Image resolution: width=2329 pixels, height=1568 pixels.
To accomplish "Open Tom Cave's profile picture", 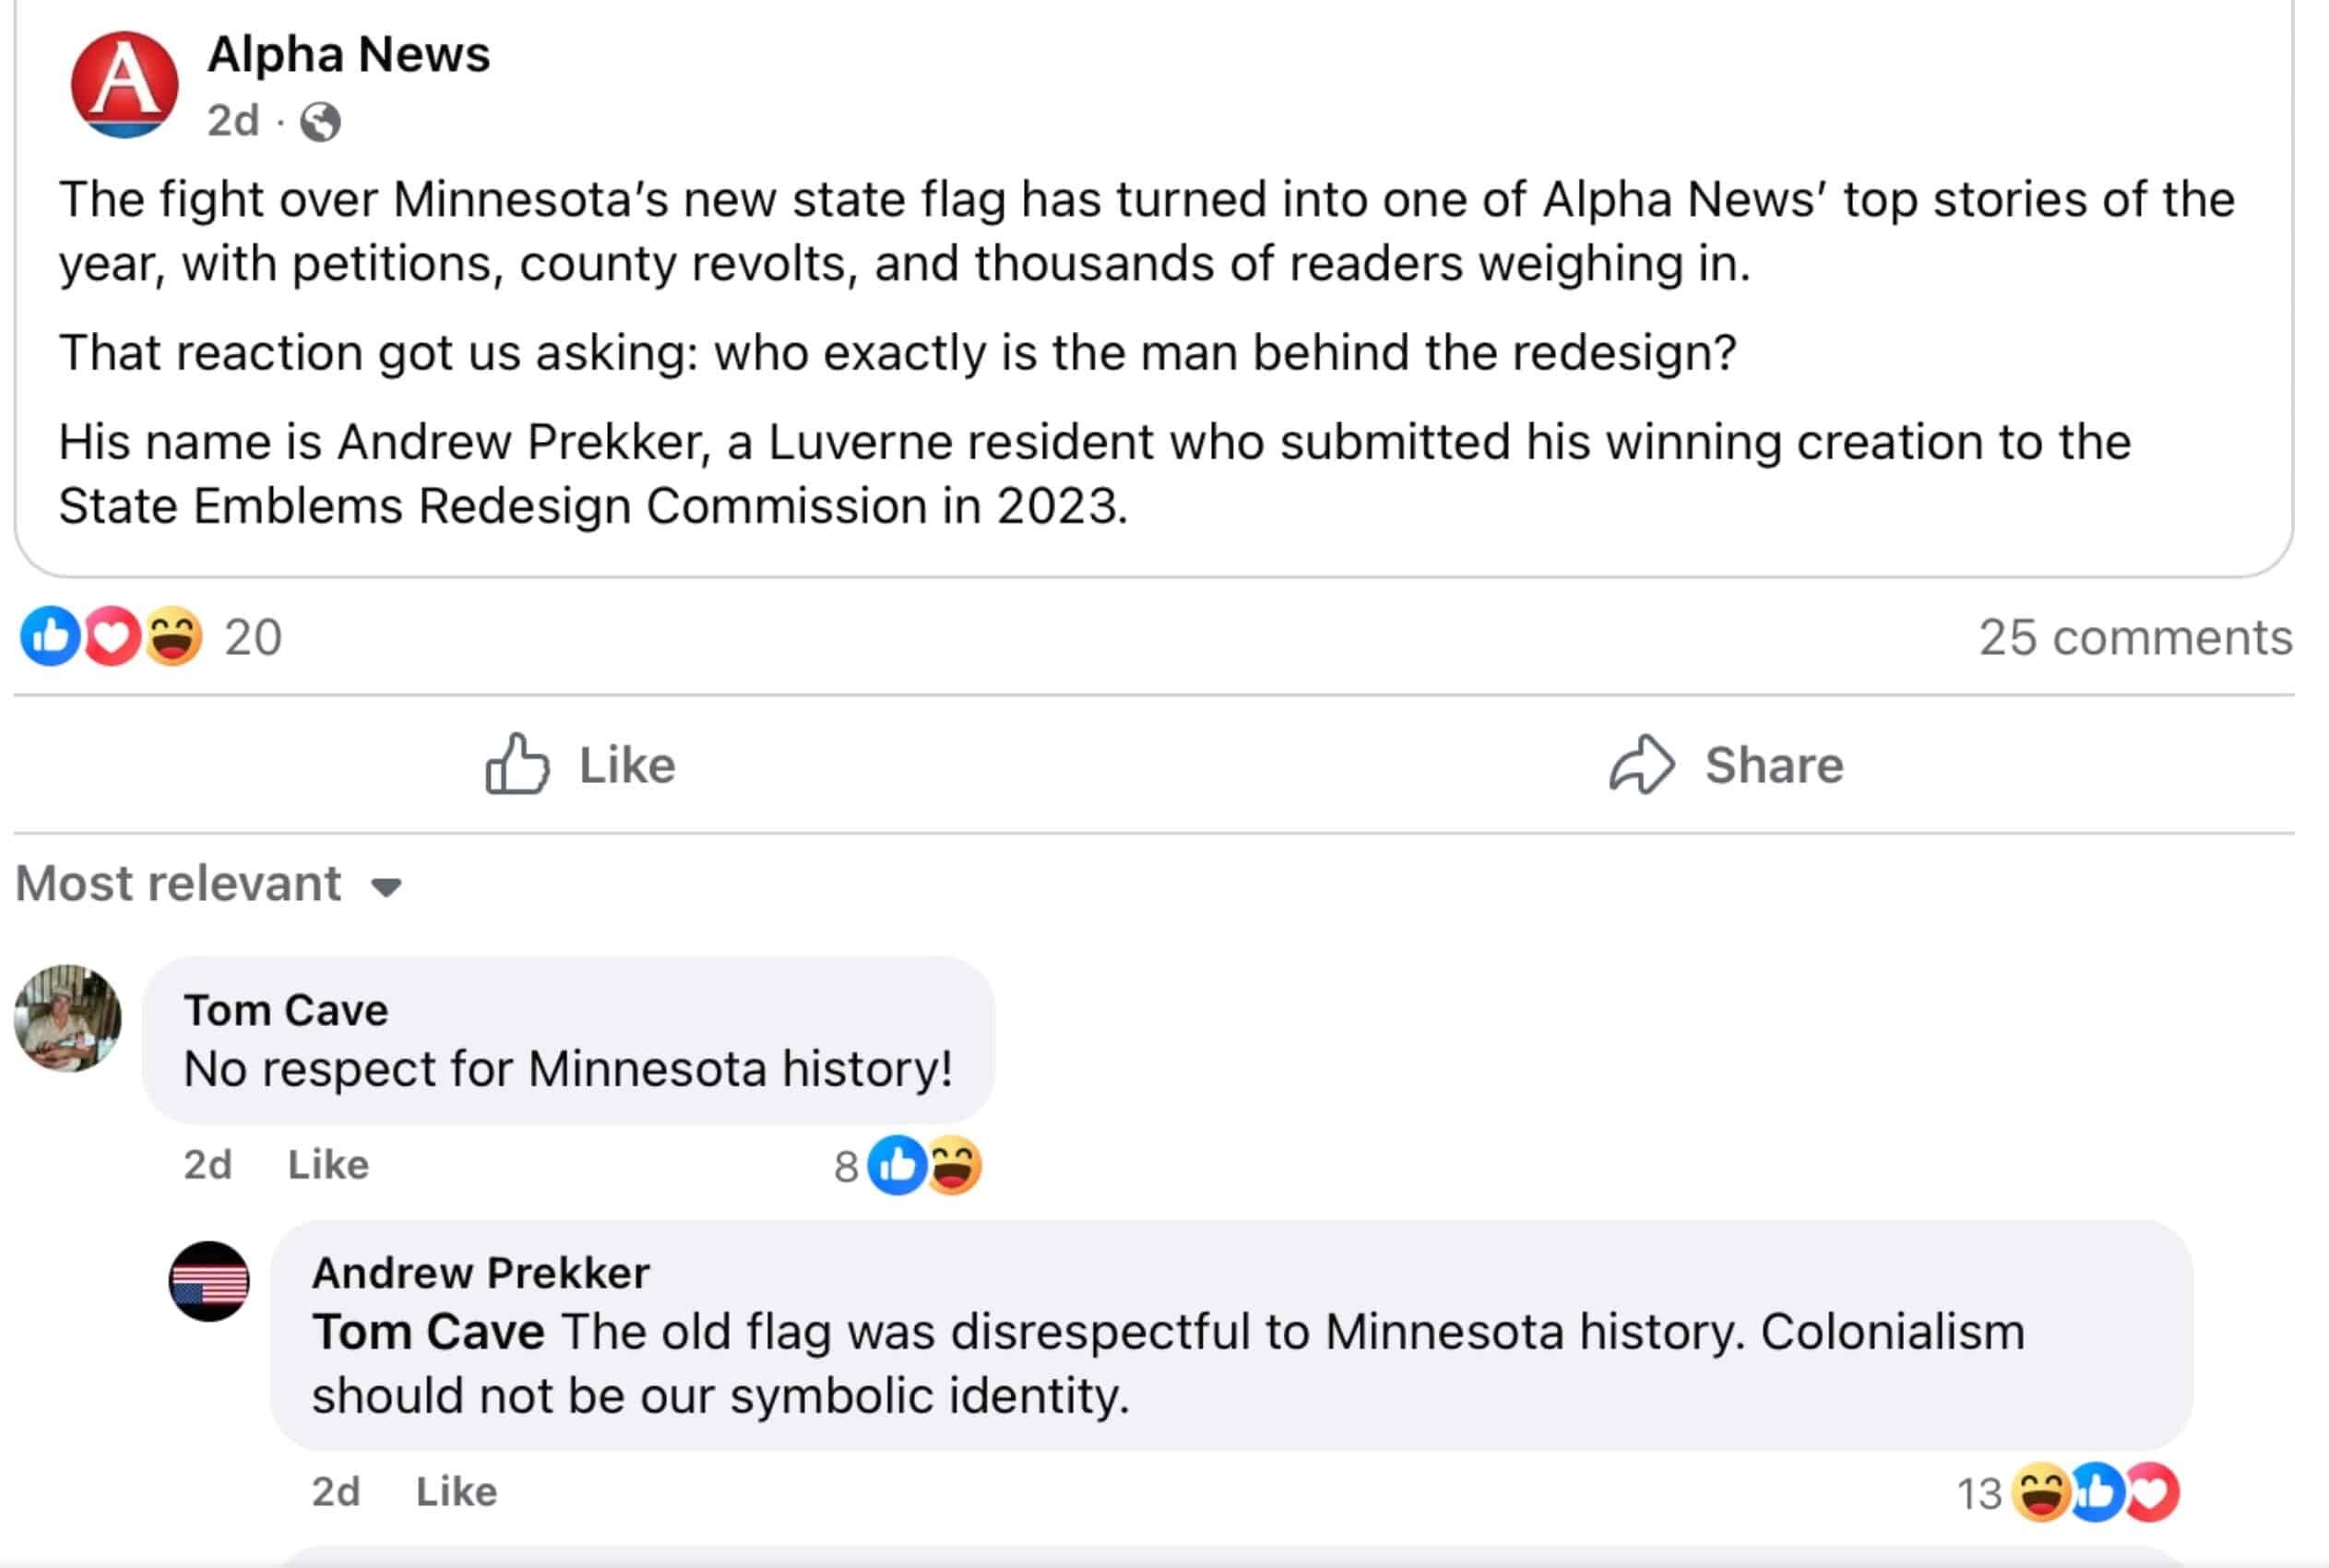I will [x=68, y=1018].
